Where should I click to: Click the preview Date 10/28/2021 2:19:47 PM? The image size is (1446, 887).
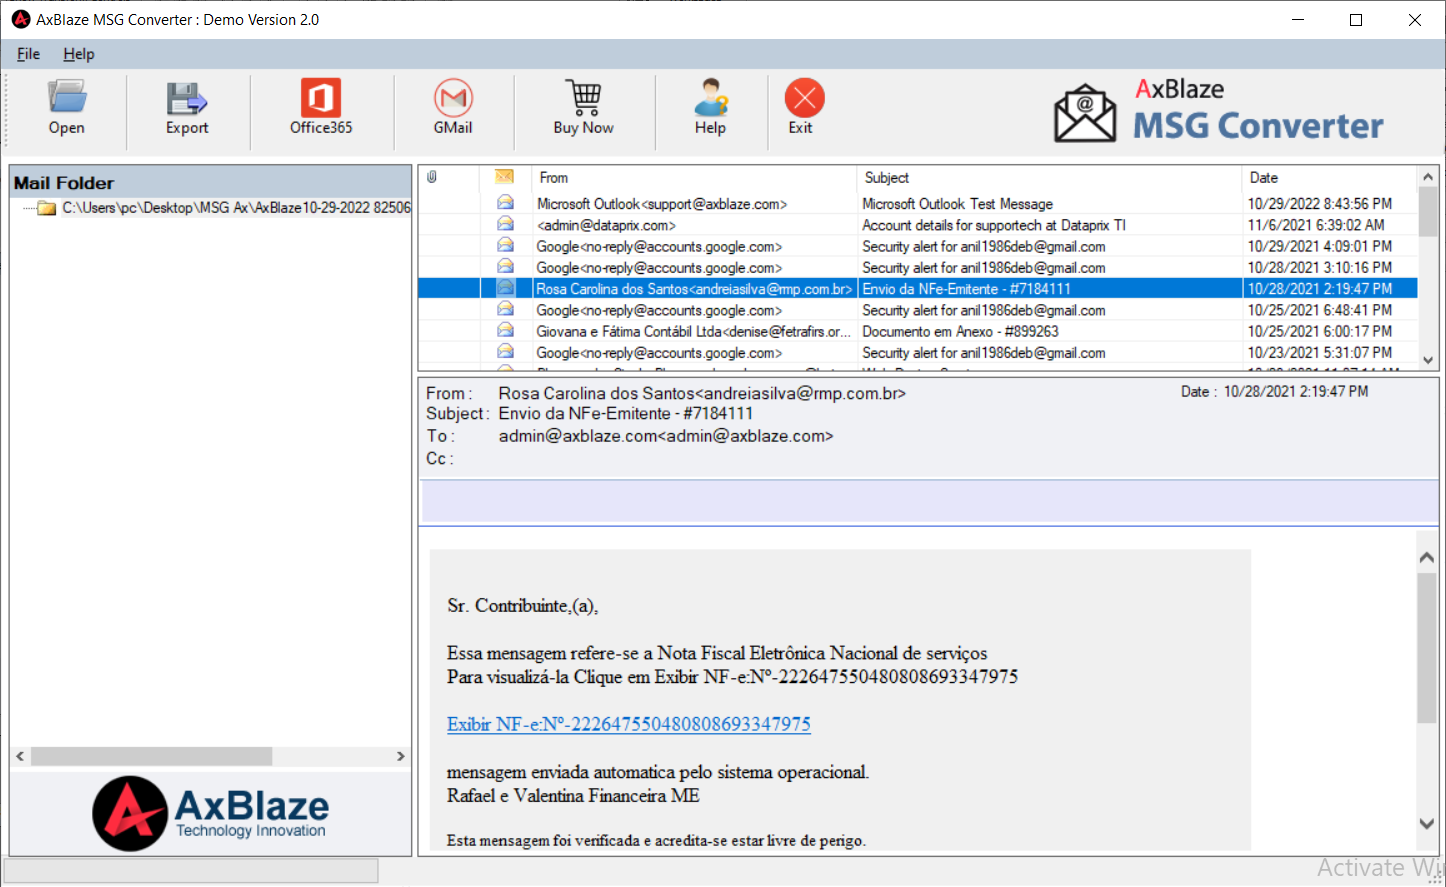[x=1296, y=392]
